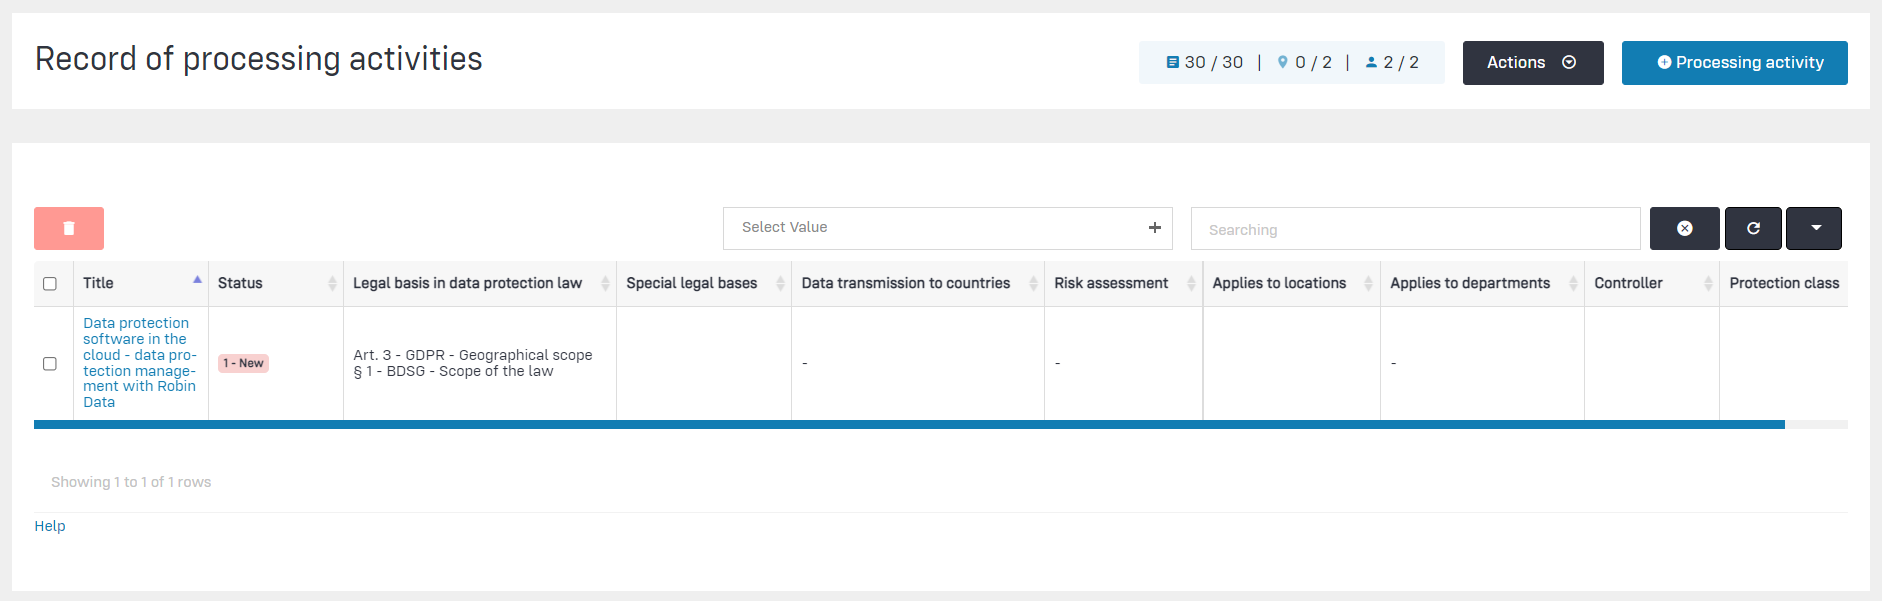Click the Help link
This screenshot has height=601, width=1882.
(50, 526)
